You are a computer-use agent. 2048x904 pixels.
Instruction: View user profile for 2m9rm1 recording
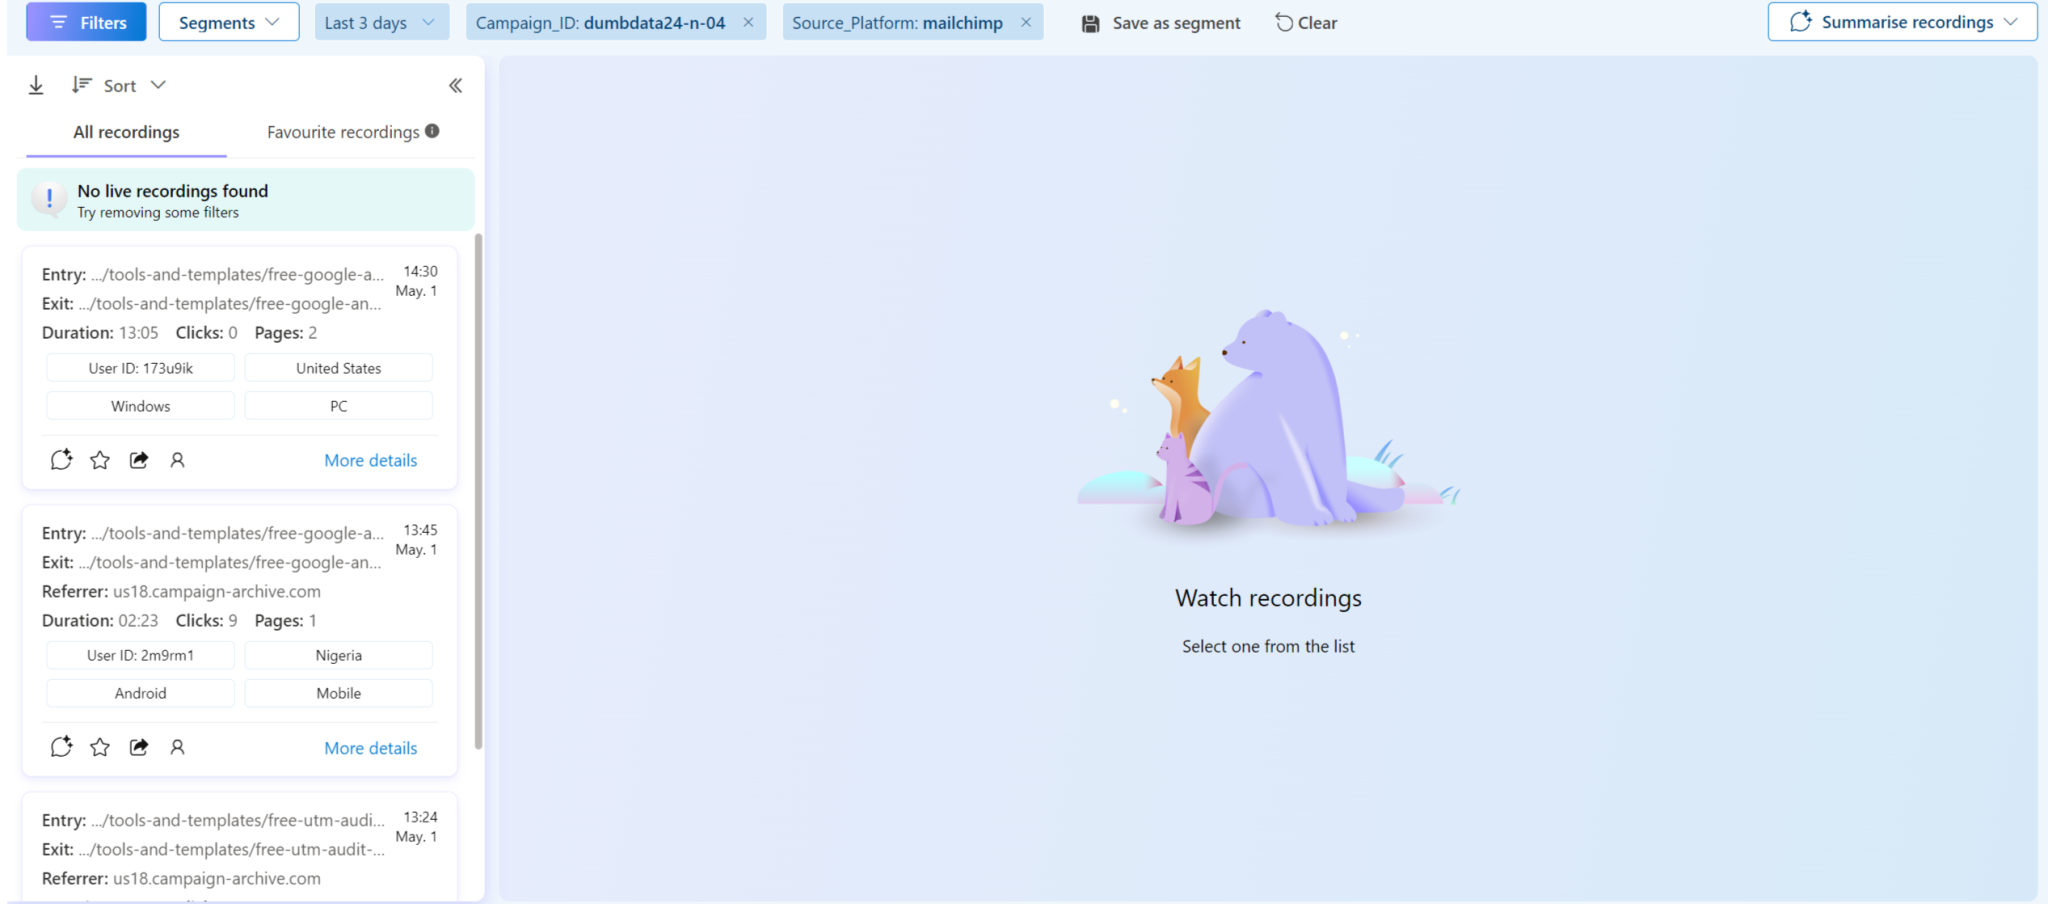[178, 747]
